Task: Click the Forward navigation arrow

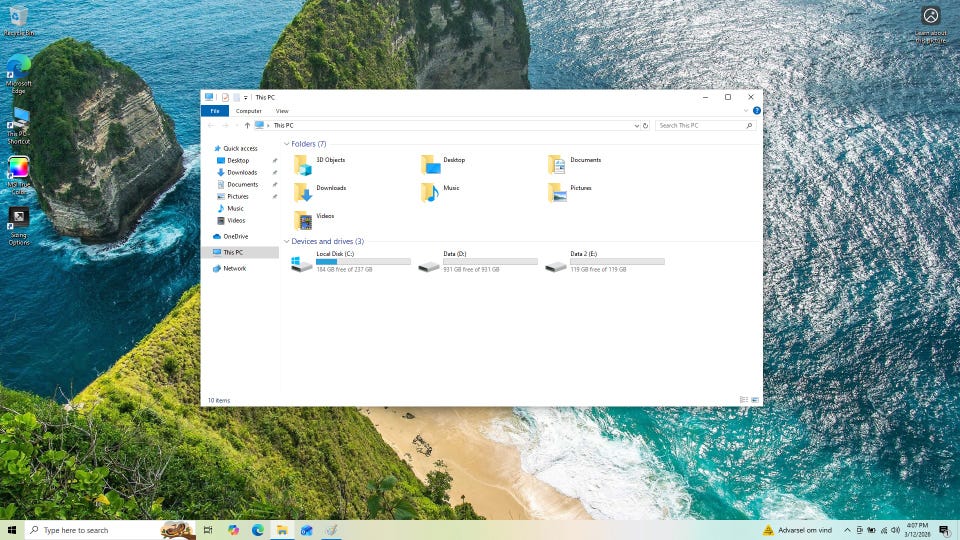Action: pyautogui.click(x=225, y=126)
